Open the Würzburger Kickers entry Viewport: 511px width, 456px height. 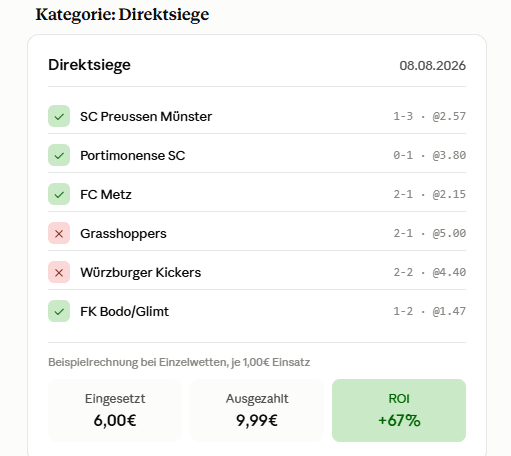257,272
